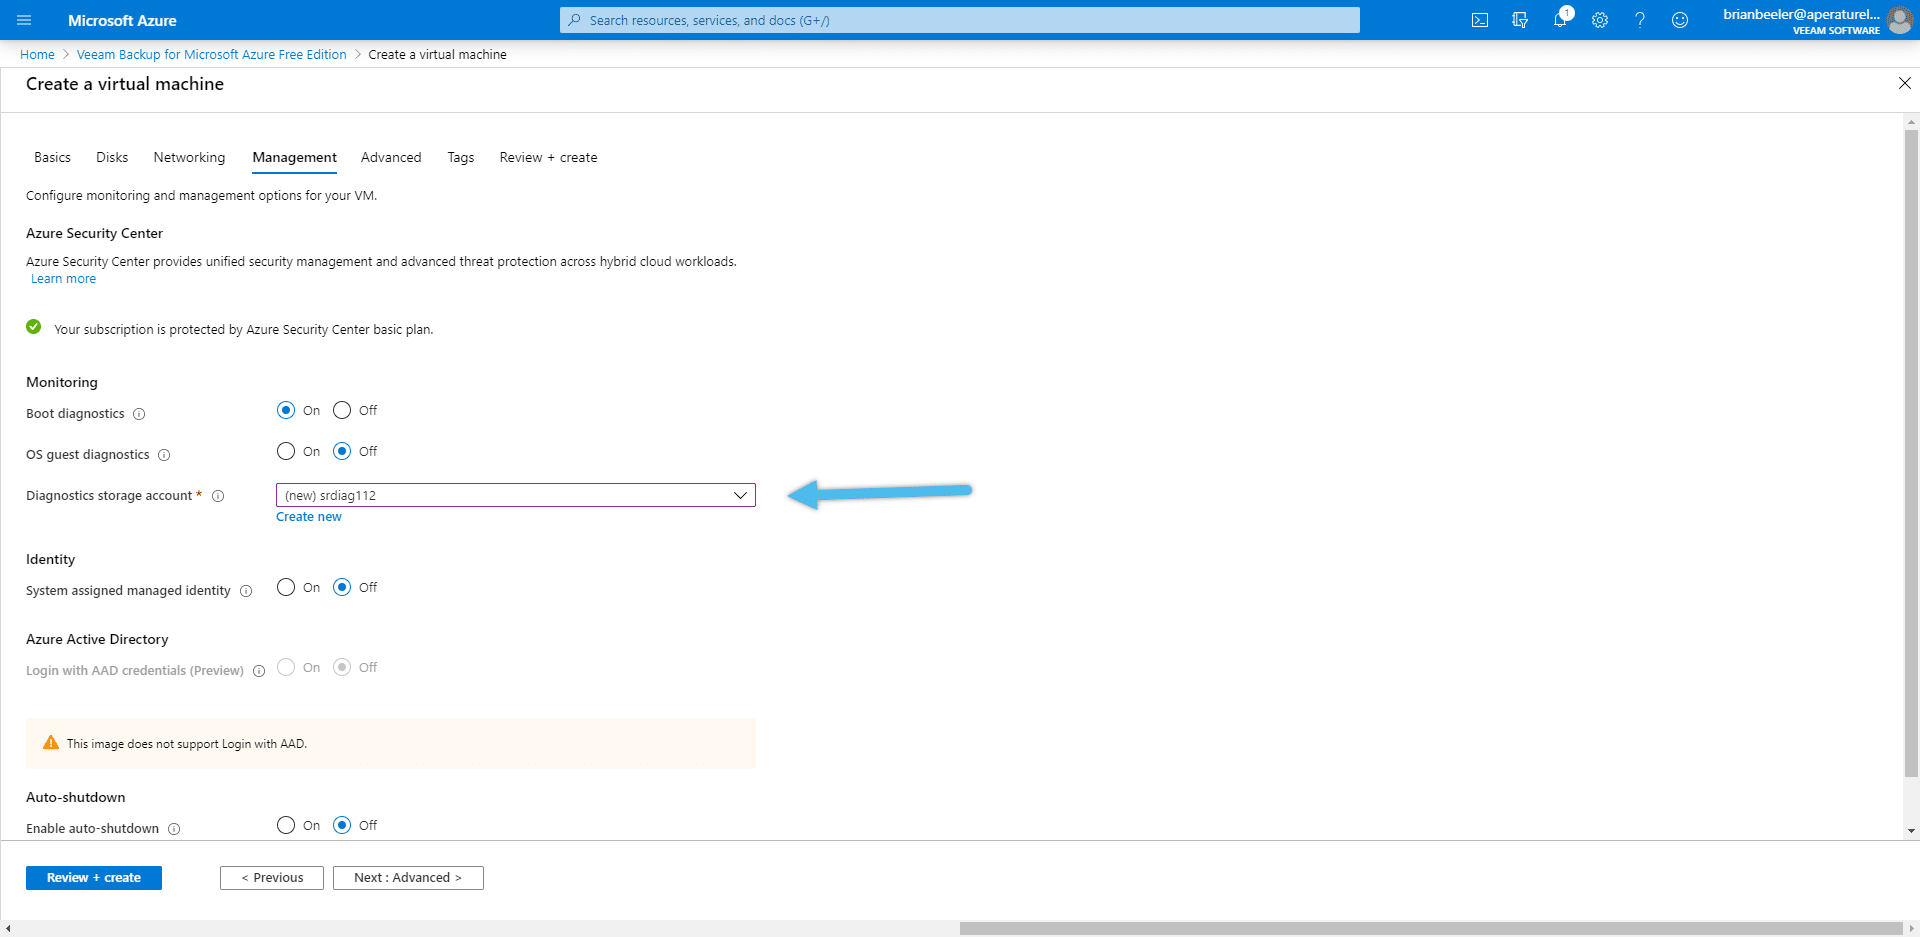Open the Azure portal hamburger menu
This screenshot has height=937, width=1920.
pyautogui.click(x=24, y=20)
